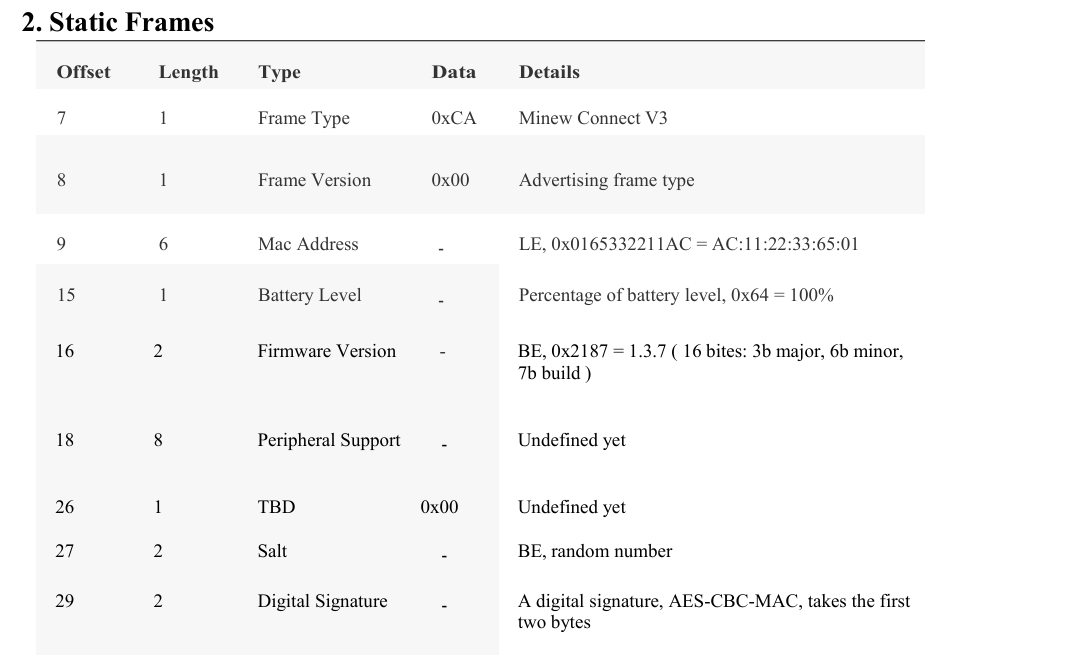This screenshot has height=656, width=1072.
Task: Select the Digital Signature cell
Action: pos(322,601)
